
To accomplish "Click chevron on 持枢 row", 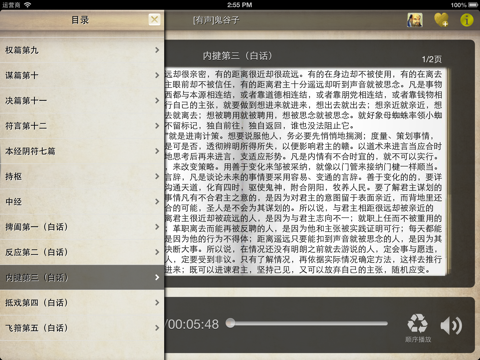I will click(x=157, y=176).
